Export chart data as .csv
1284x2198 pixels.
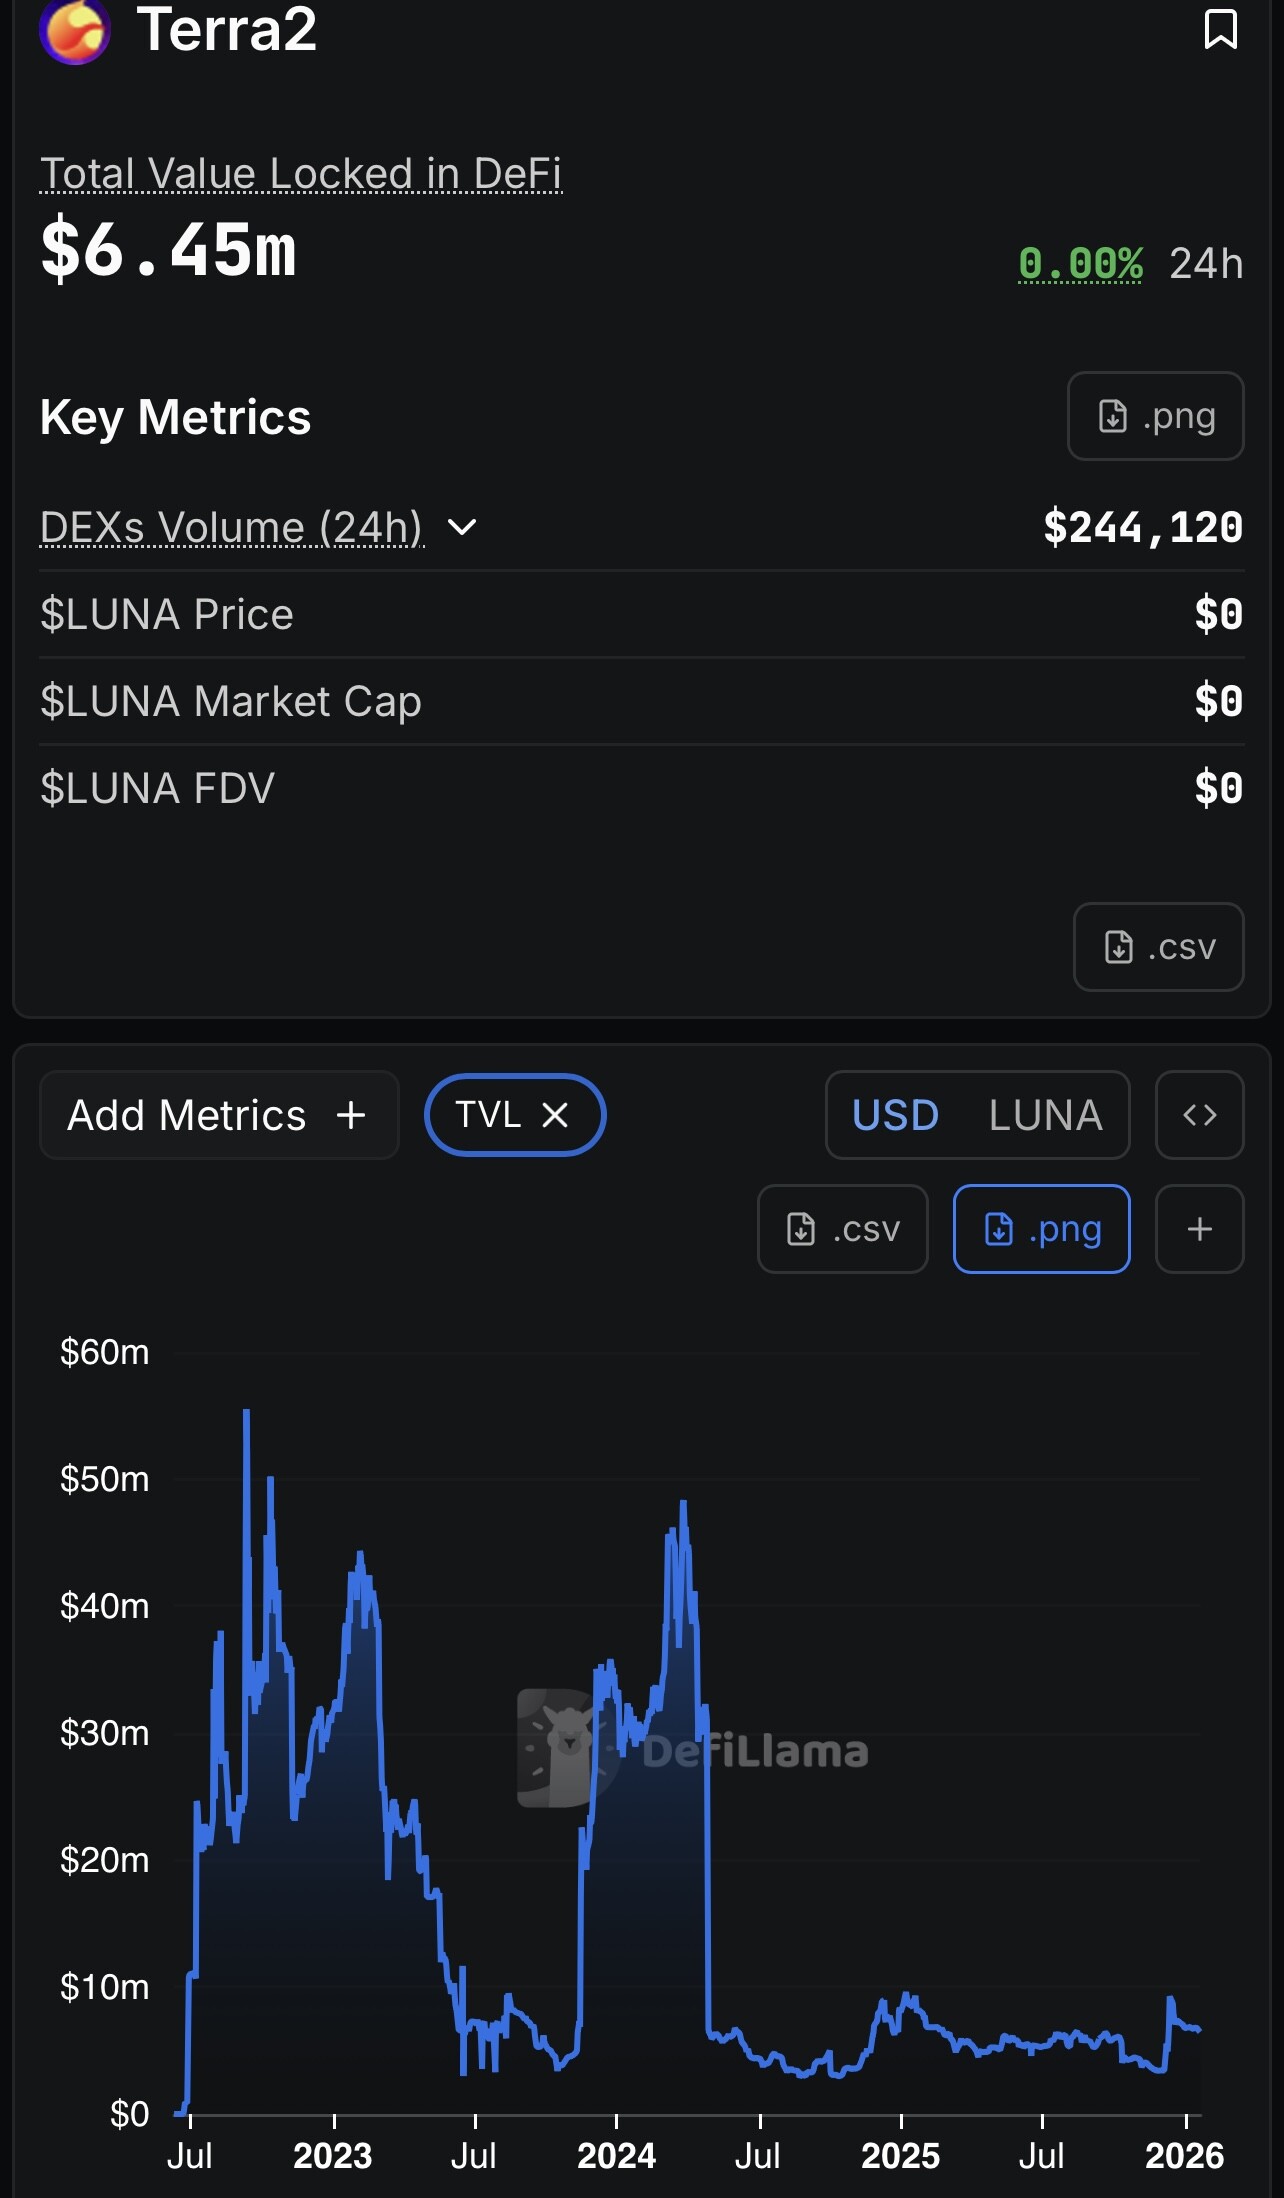pos(842,1229)
